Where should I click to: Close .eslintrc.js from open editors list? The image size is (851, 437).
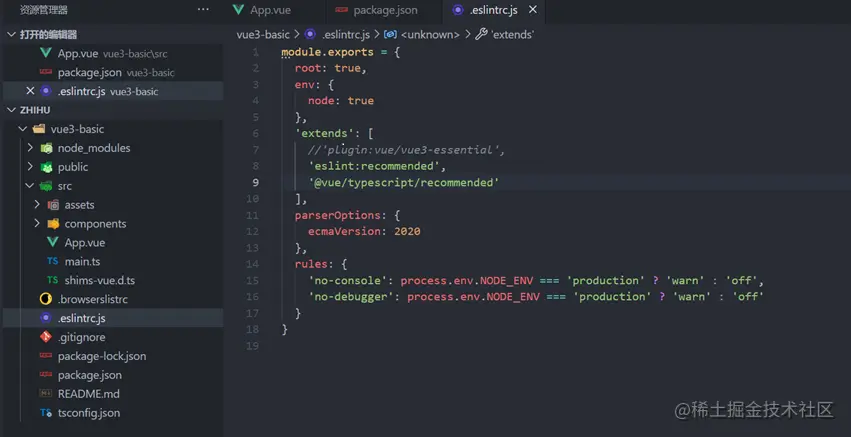[30, 91]
